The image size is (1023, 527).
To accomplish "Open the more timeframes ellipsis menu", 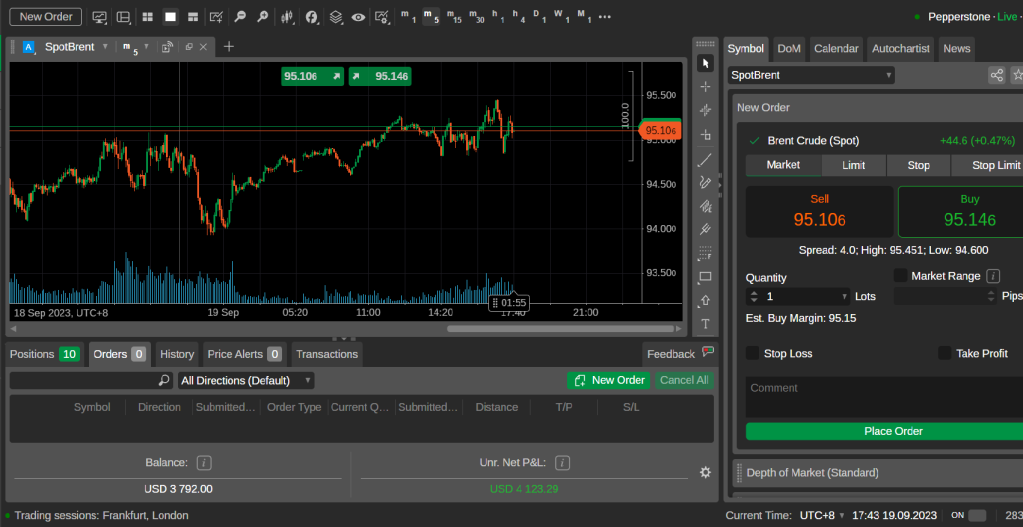I will [x=605, y=17].
